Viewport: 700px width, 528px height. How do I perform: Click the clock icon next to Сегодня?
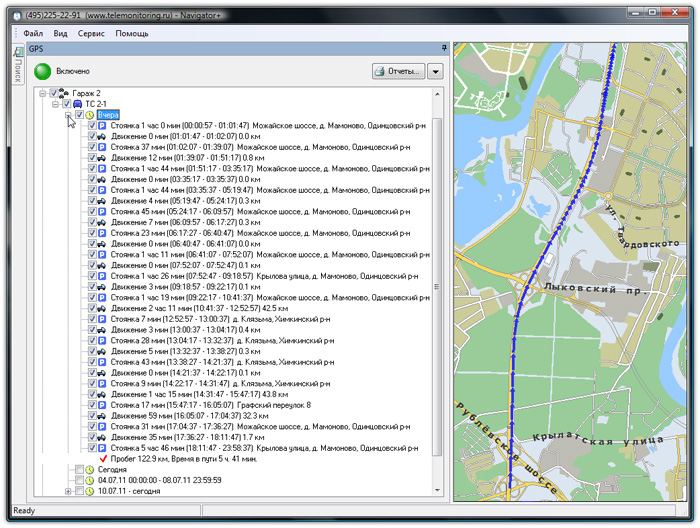pyautogui.click(x=90, y=469)
